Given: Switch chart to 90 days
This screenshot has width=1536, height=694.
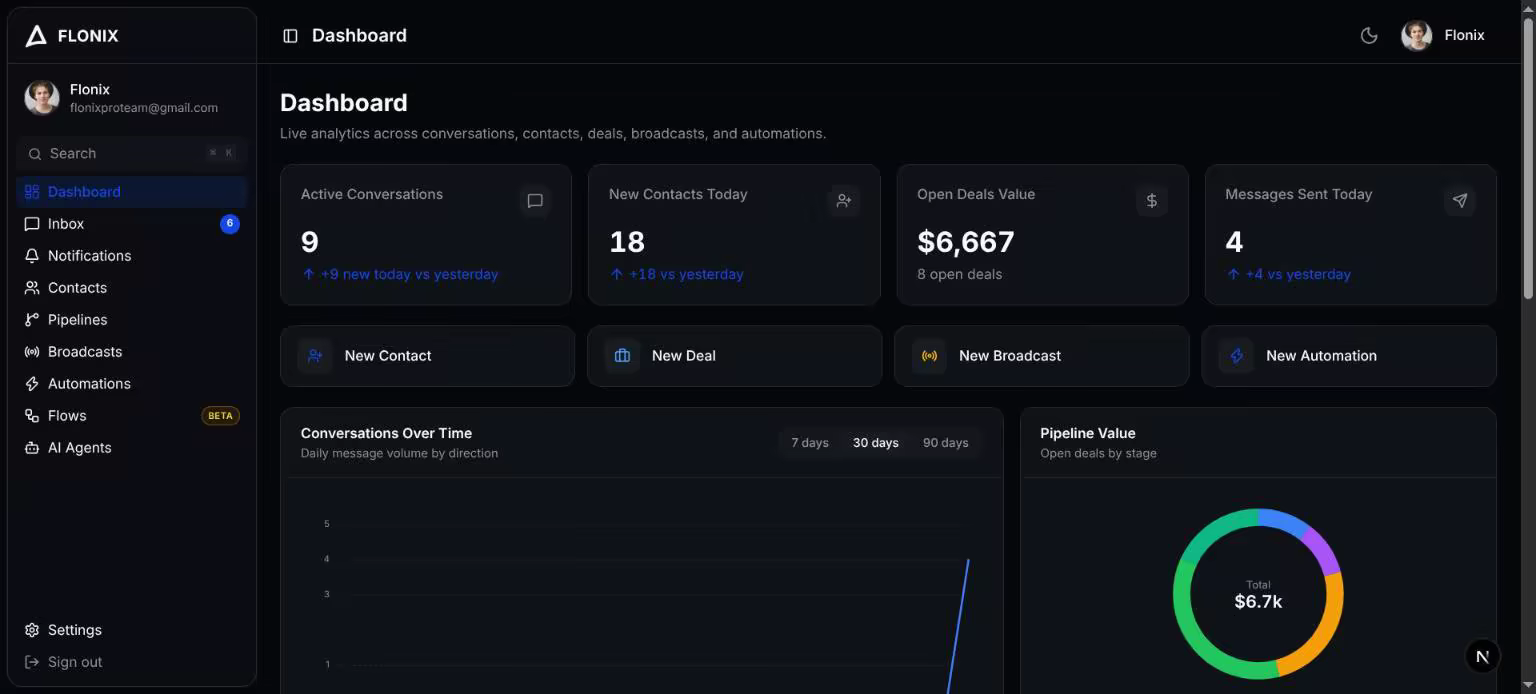Looking at the screenshot, I should [x=945, y=443].
